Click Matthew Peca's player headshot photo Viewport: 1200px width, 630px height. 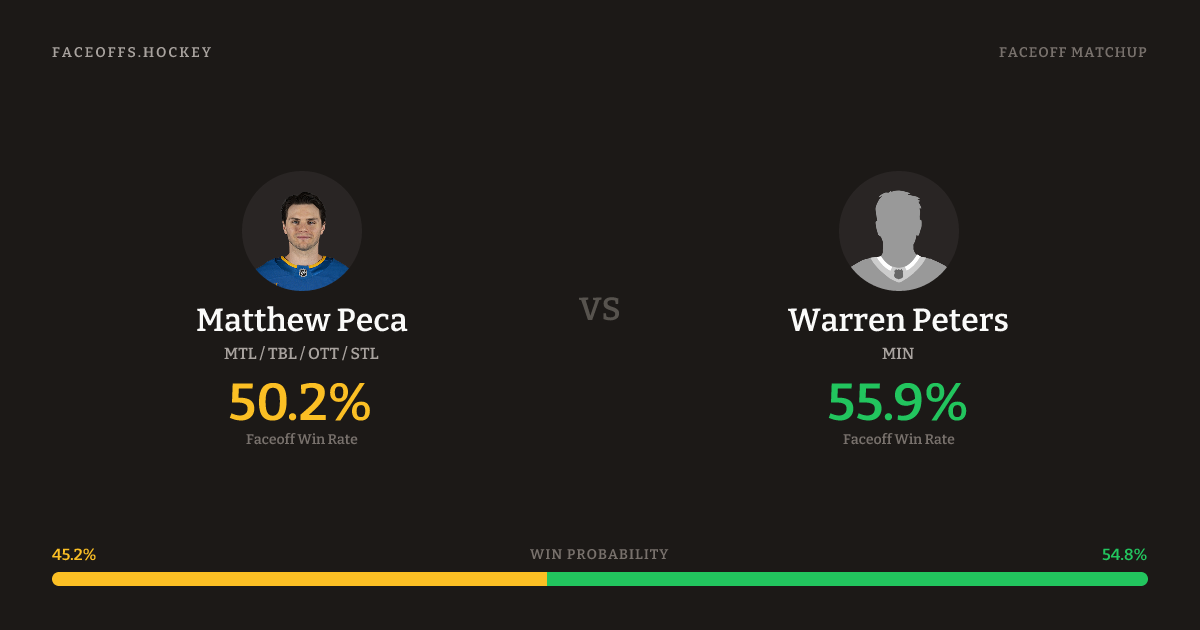pyautogui.click(x=302, y=231)
